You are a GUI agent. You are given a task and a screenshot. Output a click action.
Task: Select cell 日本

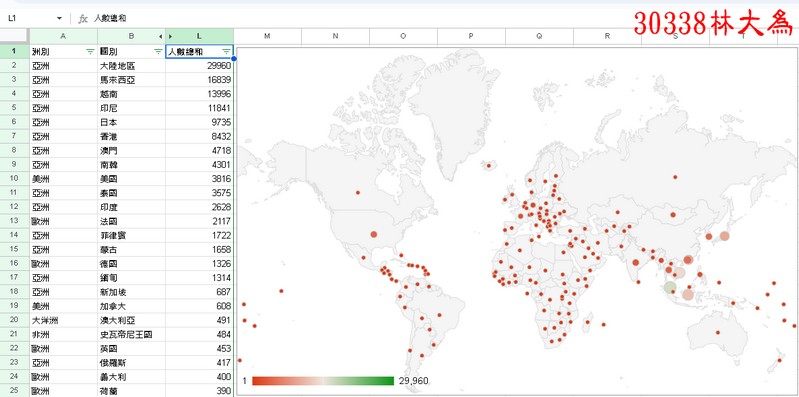click(x=131, y=122)
